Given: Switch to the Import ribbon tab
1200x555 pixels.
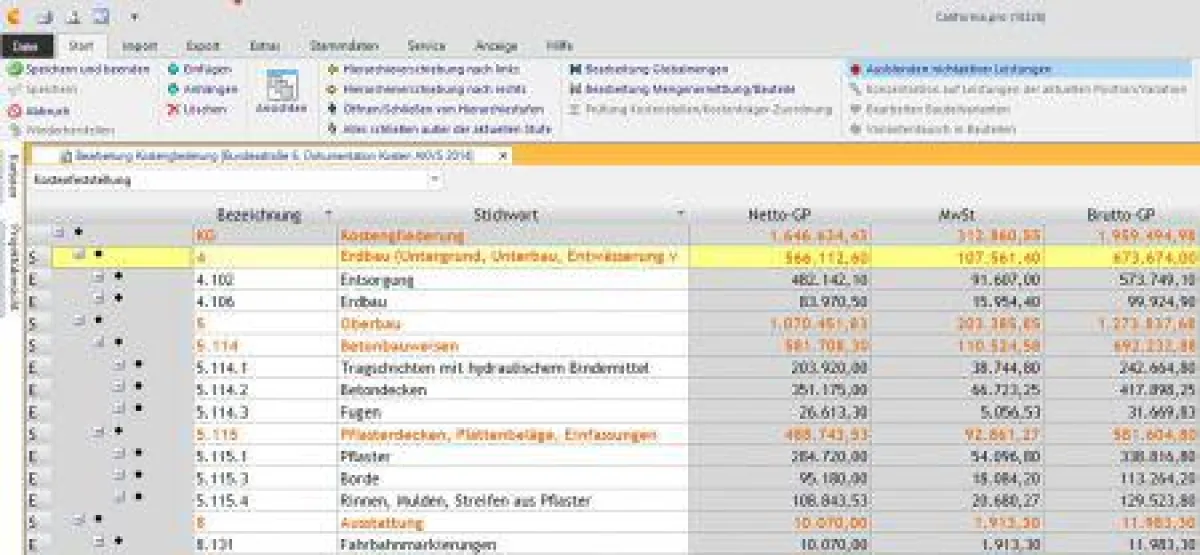Looking at the screenshot, I should [x=139, y=46].
